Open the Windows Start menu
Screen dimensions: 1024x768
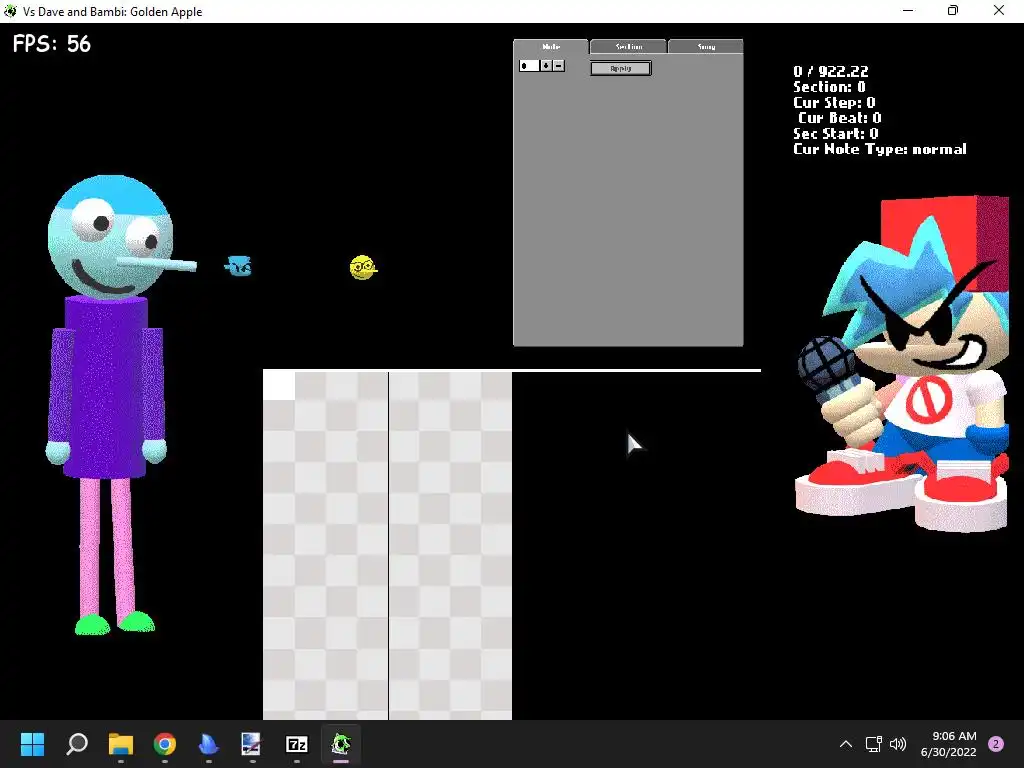(x=32, y=744)
